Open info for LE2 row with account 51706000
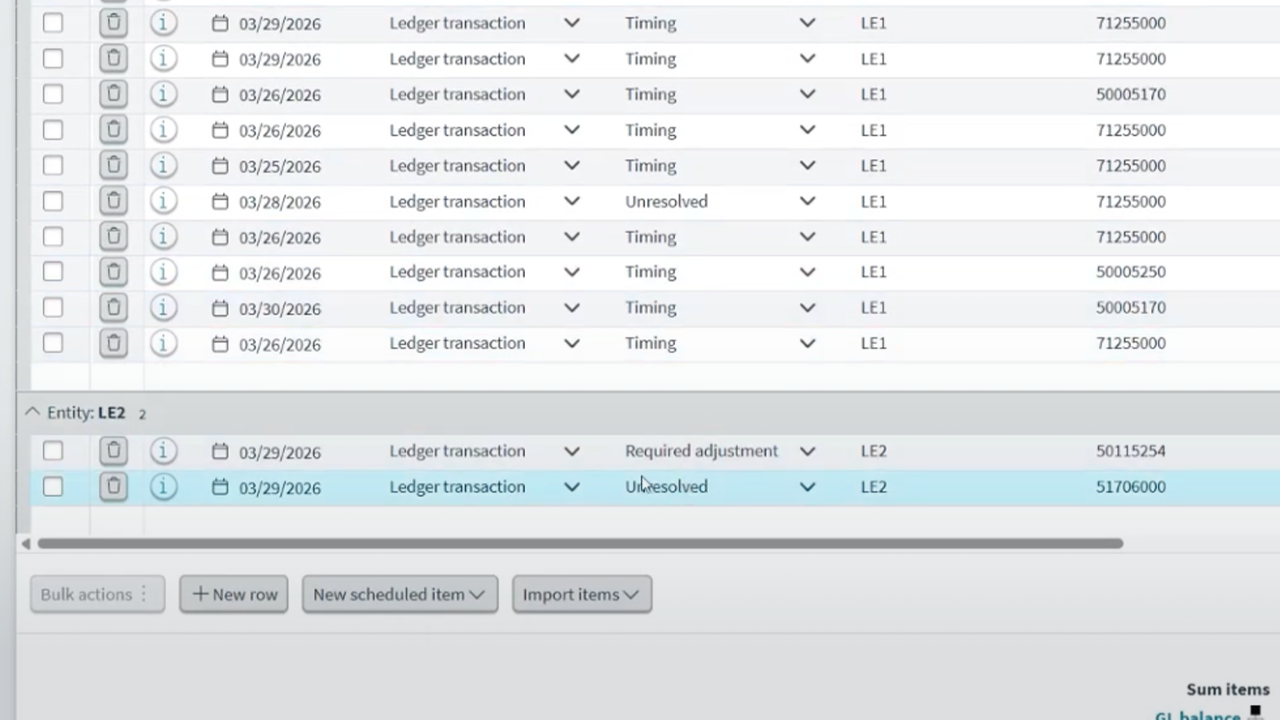 [163, 487]
